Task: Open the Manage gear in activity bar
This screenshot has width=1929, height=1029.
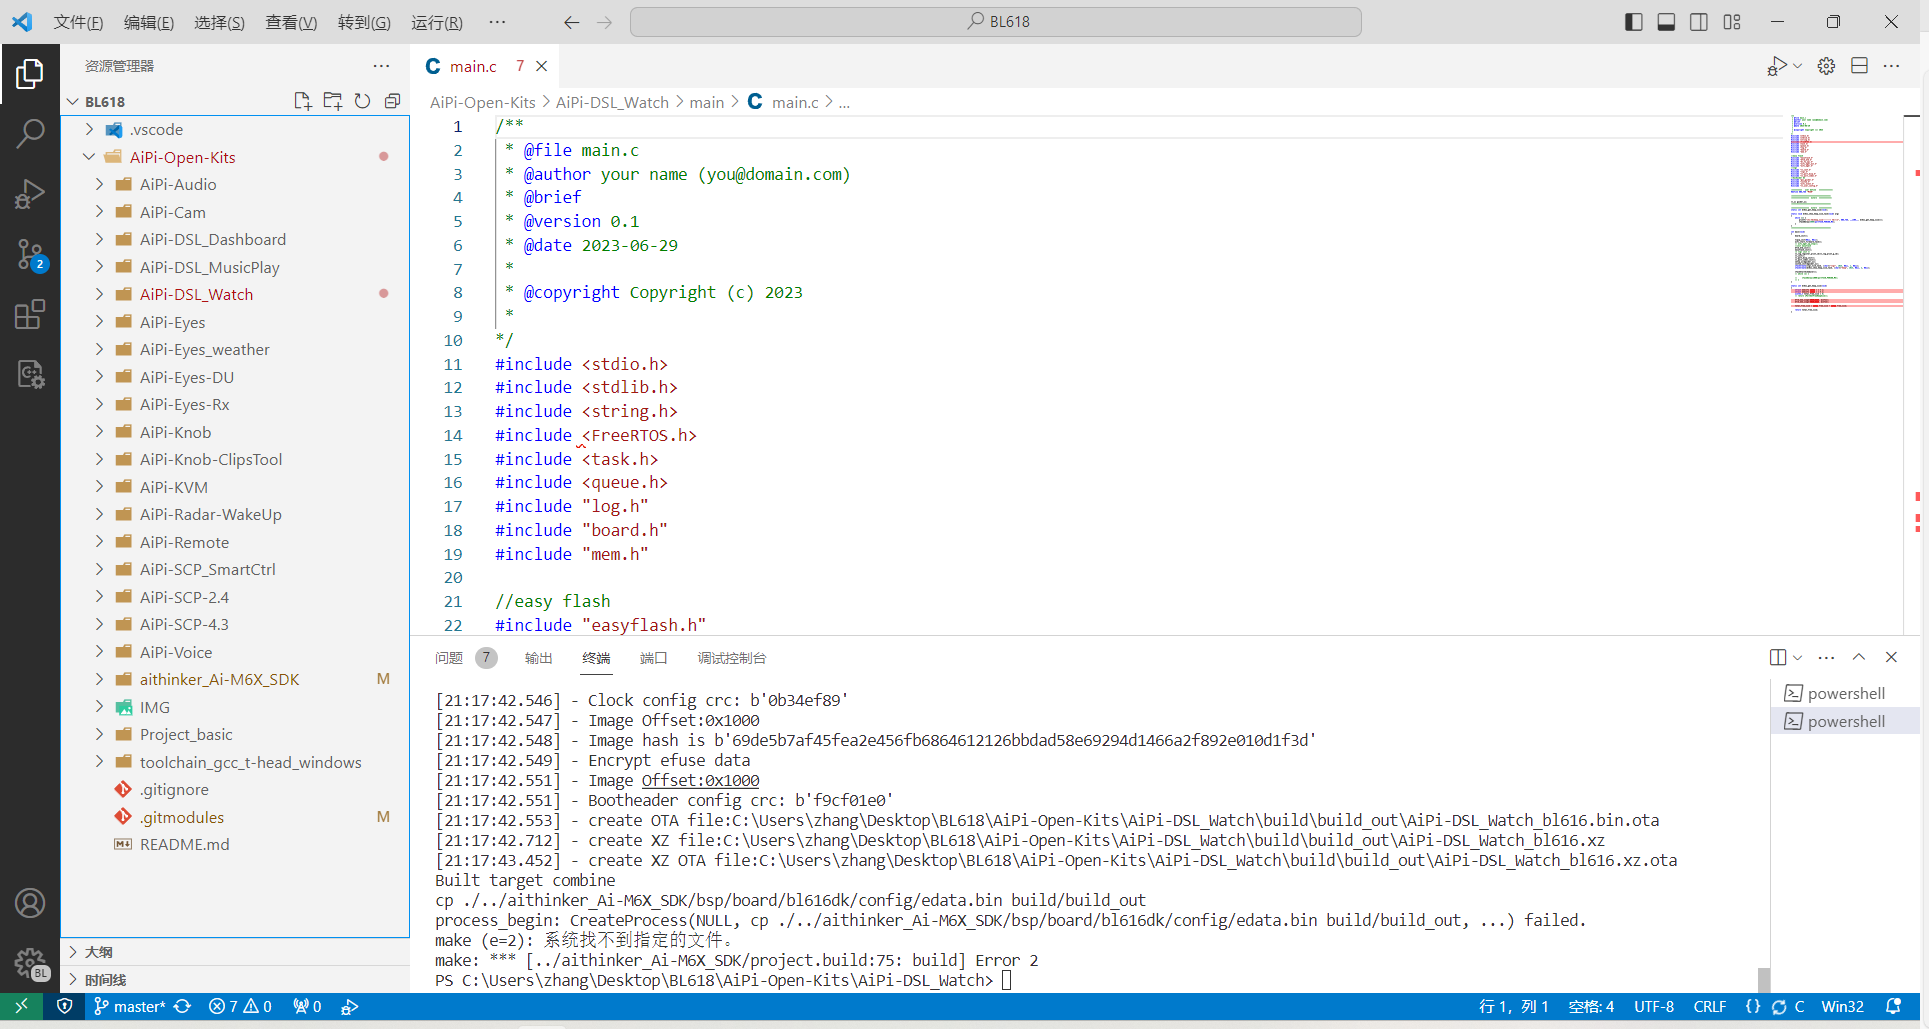Action: click(30, 963)
